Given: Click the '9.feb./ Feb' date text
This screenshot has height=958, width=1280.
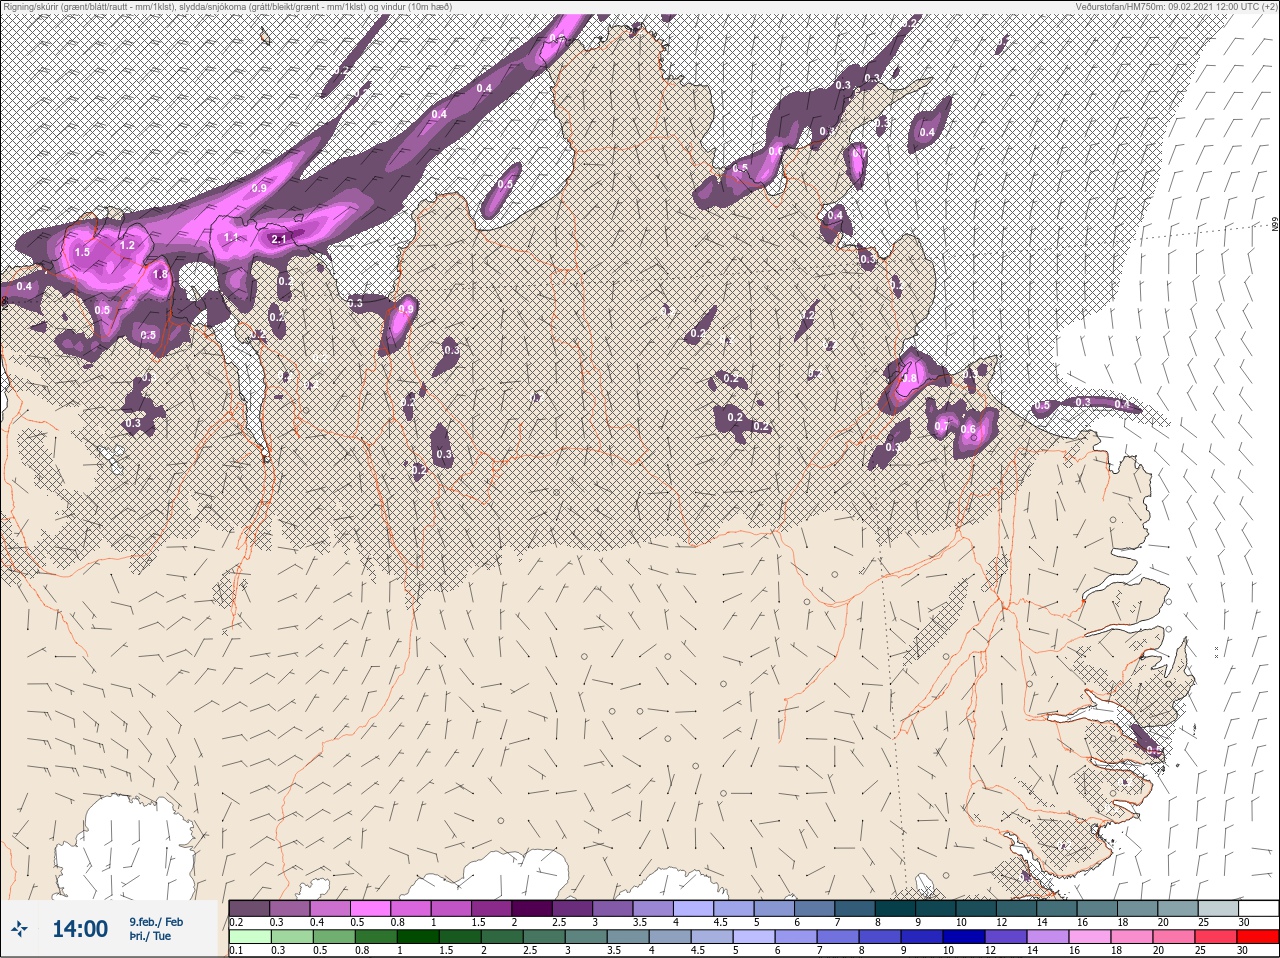Looking at the screenshot, I should coord(155,922).
